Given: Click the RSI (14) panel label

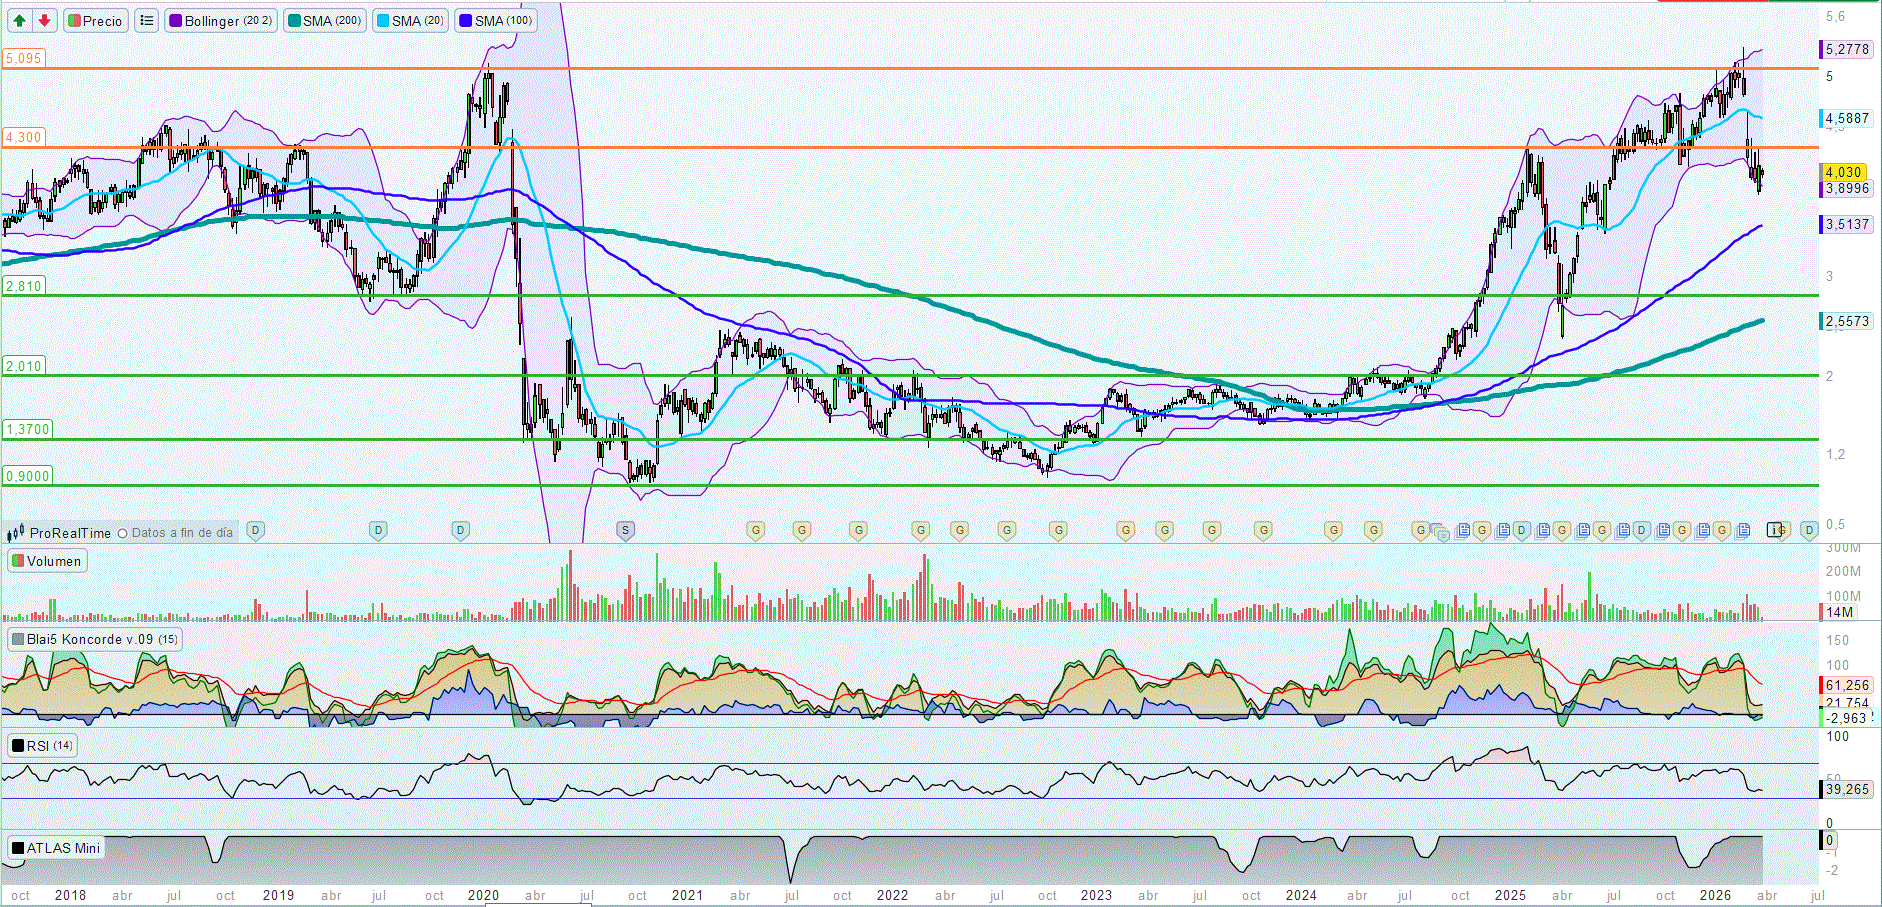Looking at the screenshot, I should pyautogui.click(x=42, y=746).
